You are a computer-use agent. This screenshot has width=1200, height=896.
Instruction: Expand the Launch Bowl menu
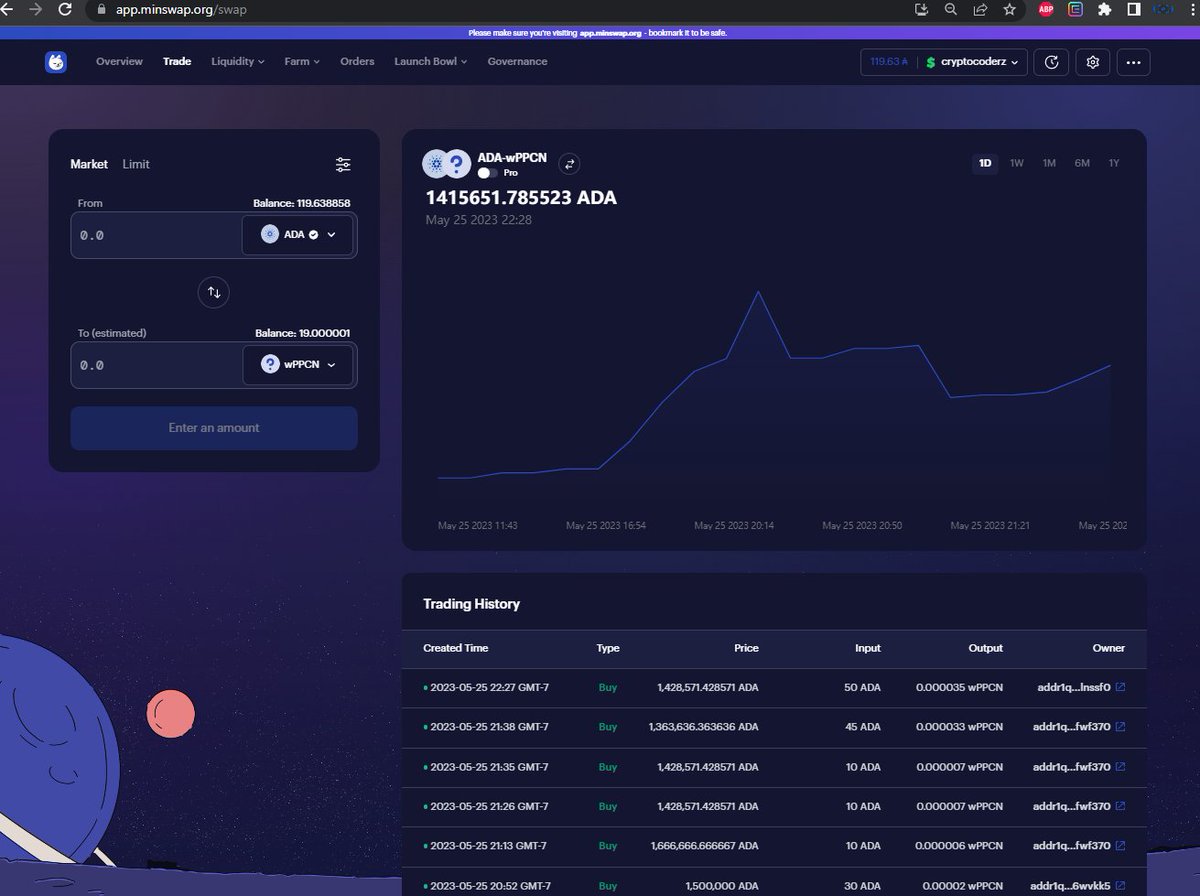431,62
